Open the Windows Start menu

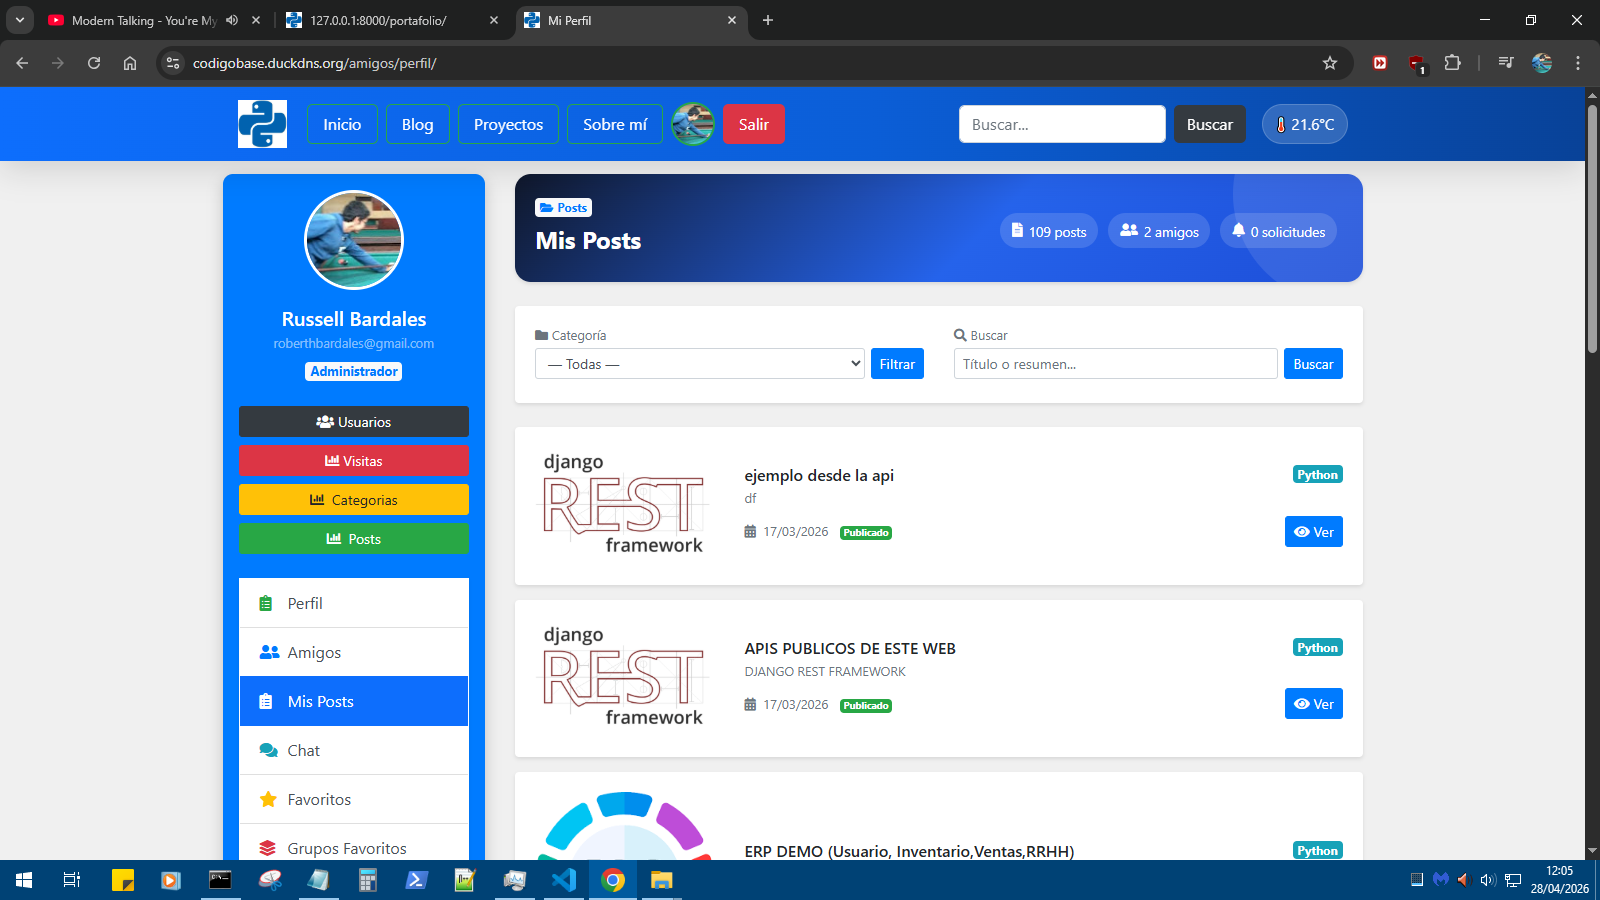click(24, 880)
